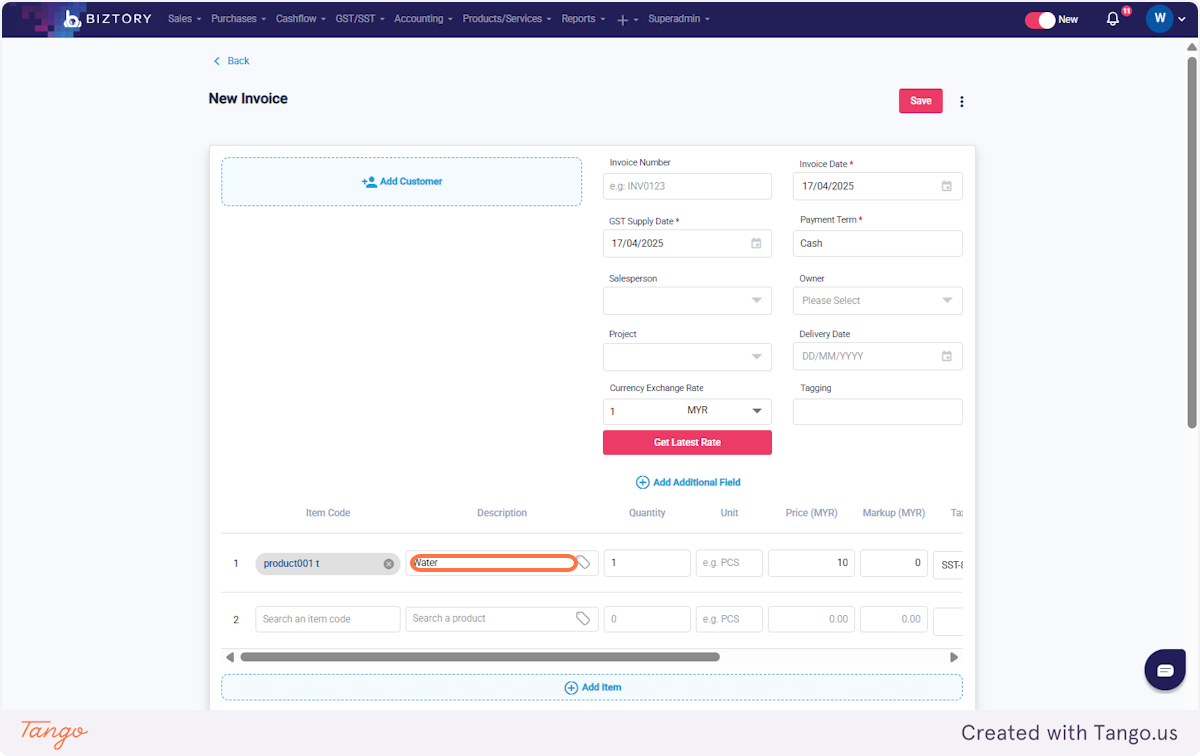Click Add Customer
The width and height of the screenshot is (1200, 756).
[402, 182]
